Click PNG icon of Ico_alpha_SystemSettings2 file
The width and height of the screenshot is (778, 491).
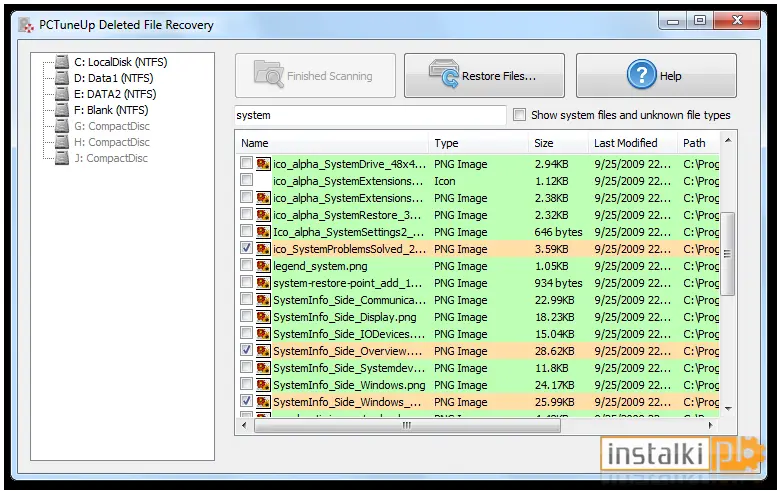263,232
